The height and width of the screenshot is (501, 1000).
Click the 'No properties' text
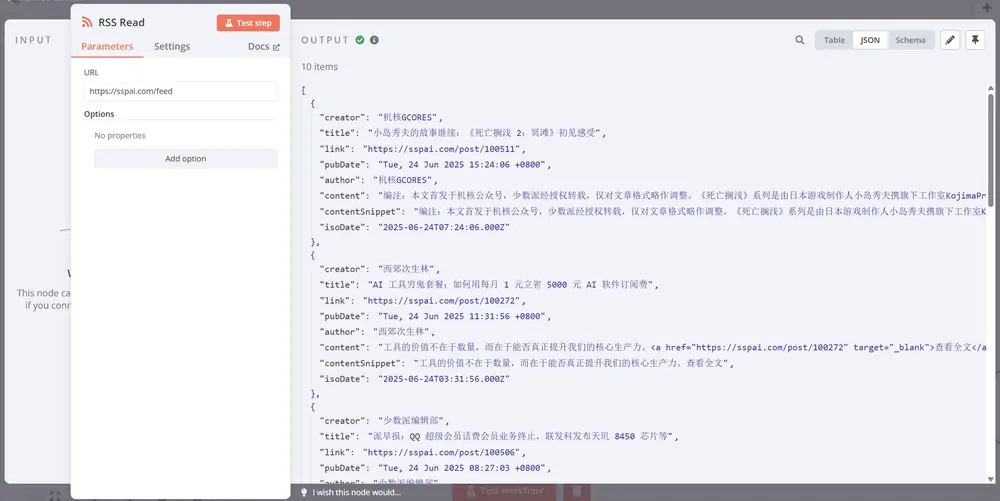(x=120, y=135)
